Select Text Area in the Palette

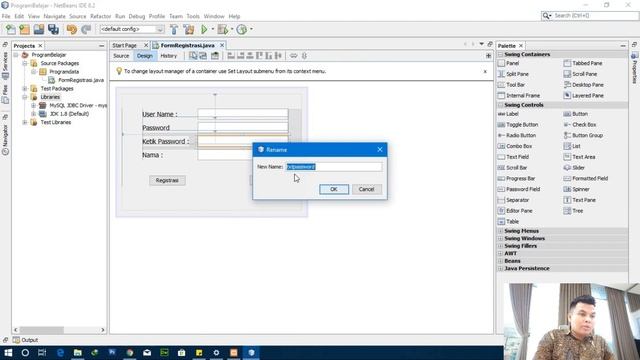click(x=579, y=157)
